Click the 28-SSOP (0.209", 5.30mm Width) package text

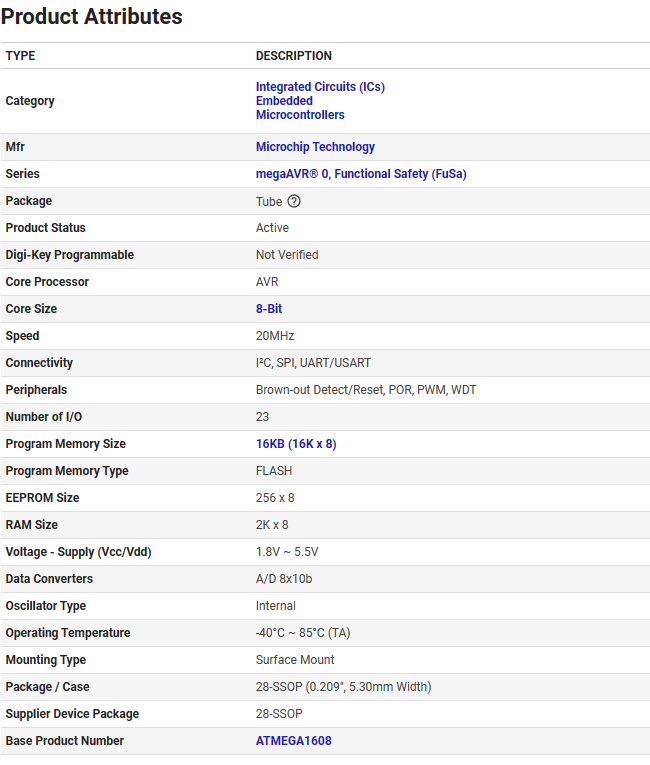click(x=343, y=687)
